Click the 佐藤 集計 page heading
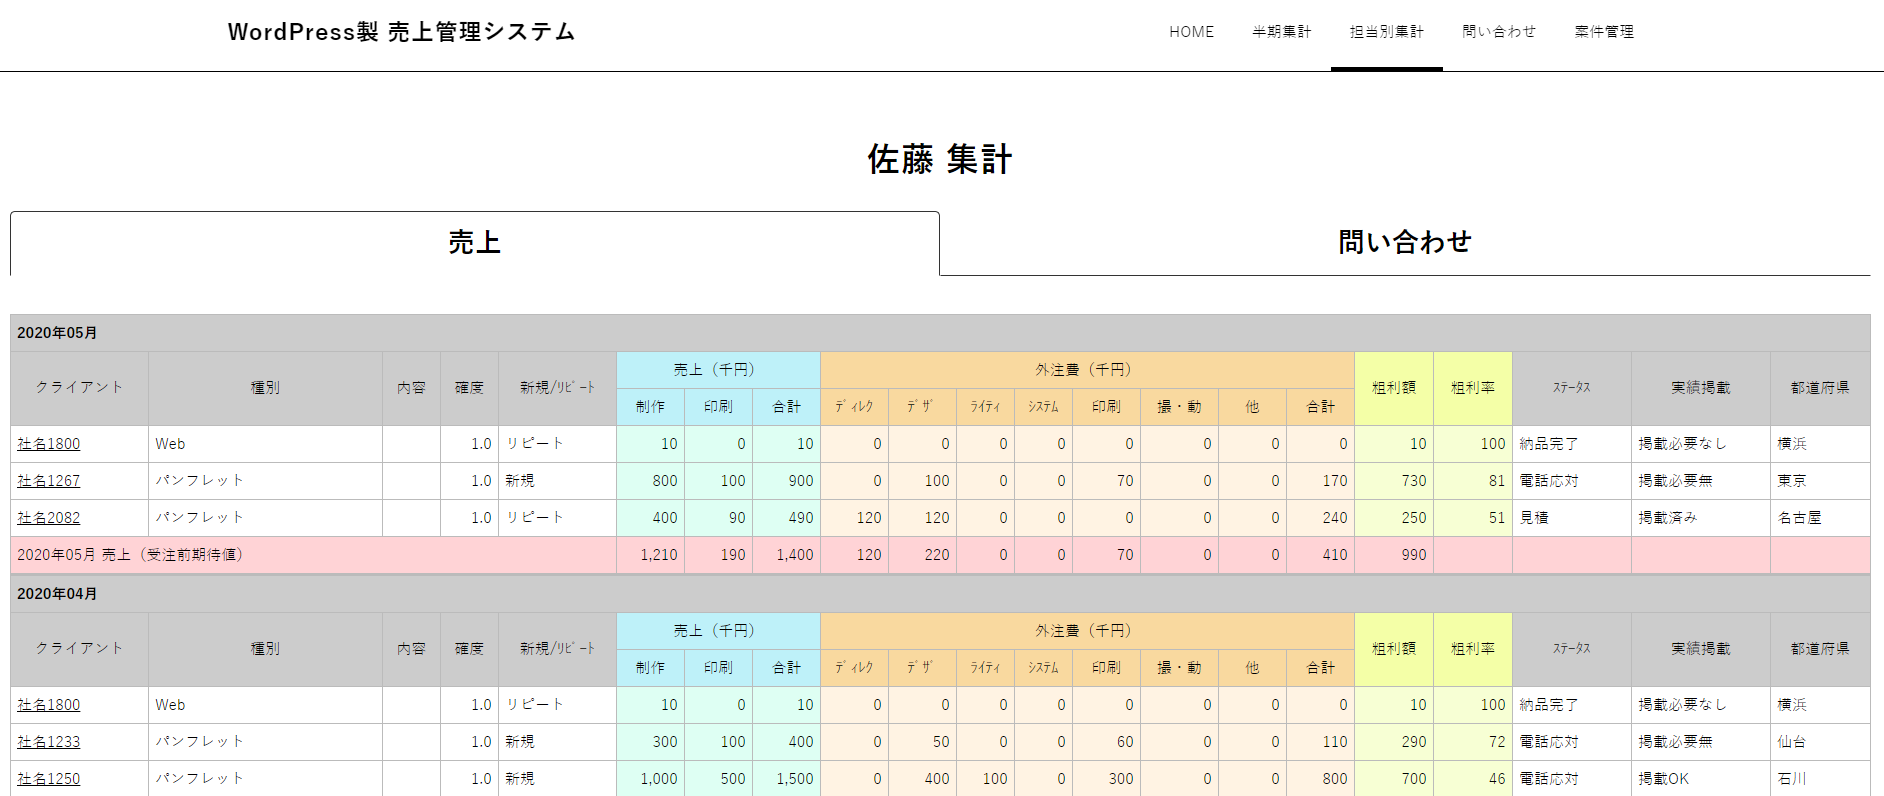1884x796 pixels. (940, 160)
